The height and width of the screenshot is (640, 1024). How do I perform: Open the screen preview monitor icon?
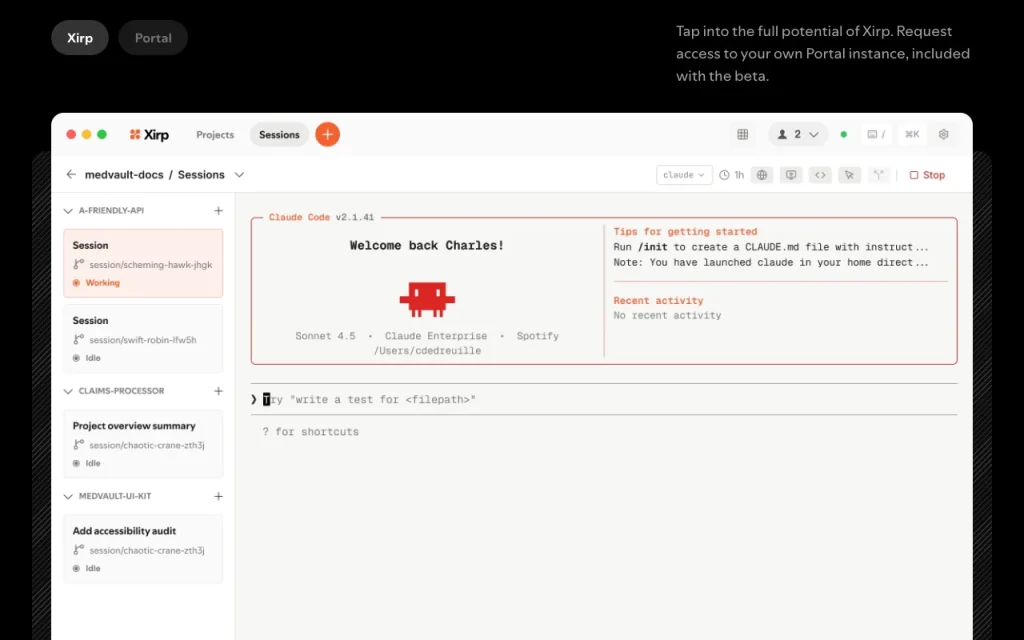pos(791,175)
